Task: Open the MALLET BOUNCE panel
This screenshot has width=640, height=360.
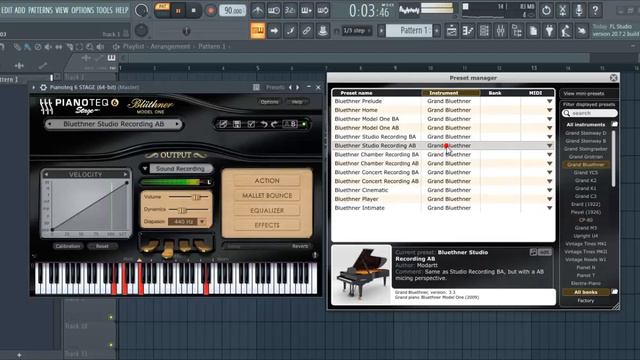Action: click(267, 196)
